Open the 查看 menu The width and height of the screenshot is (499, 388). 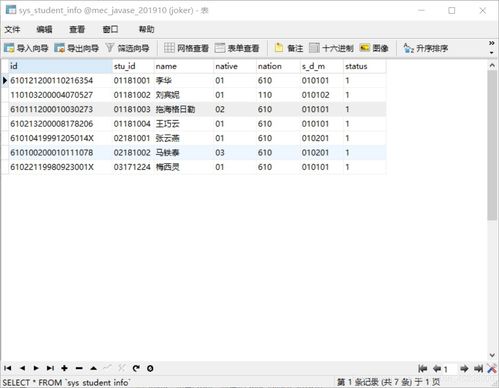(77, 30)
